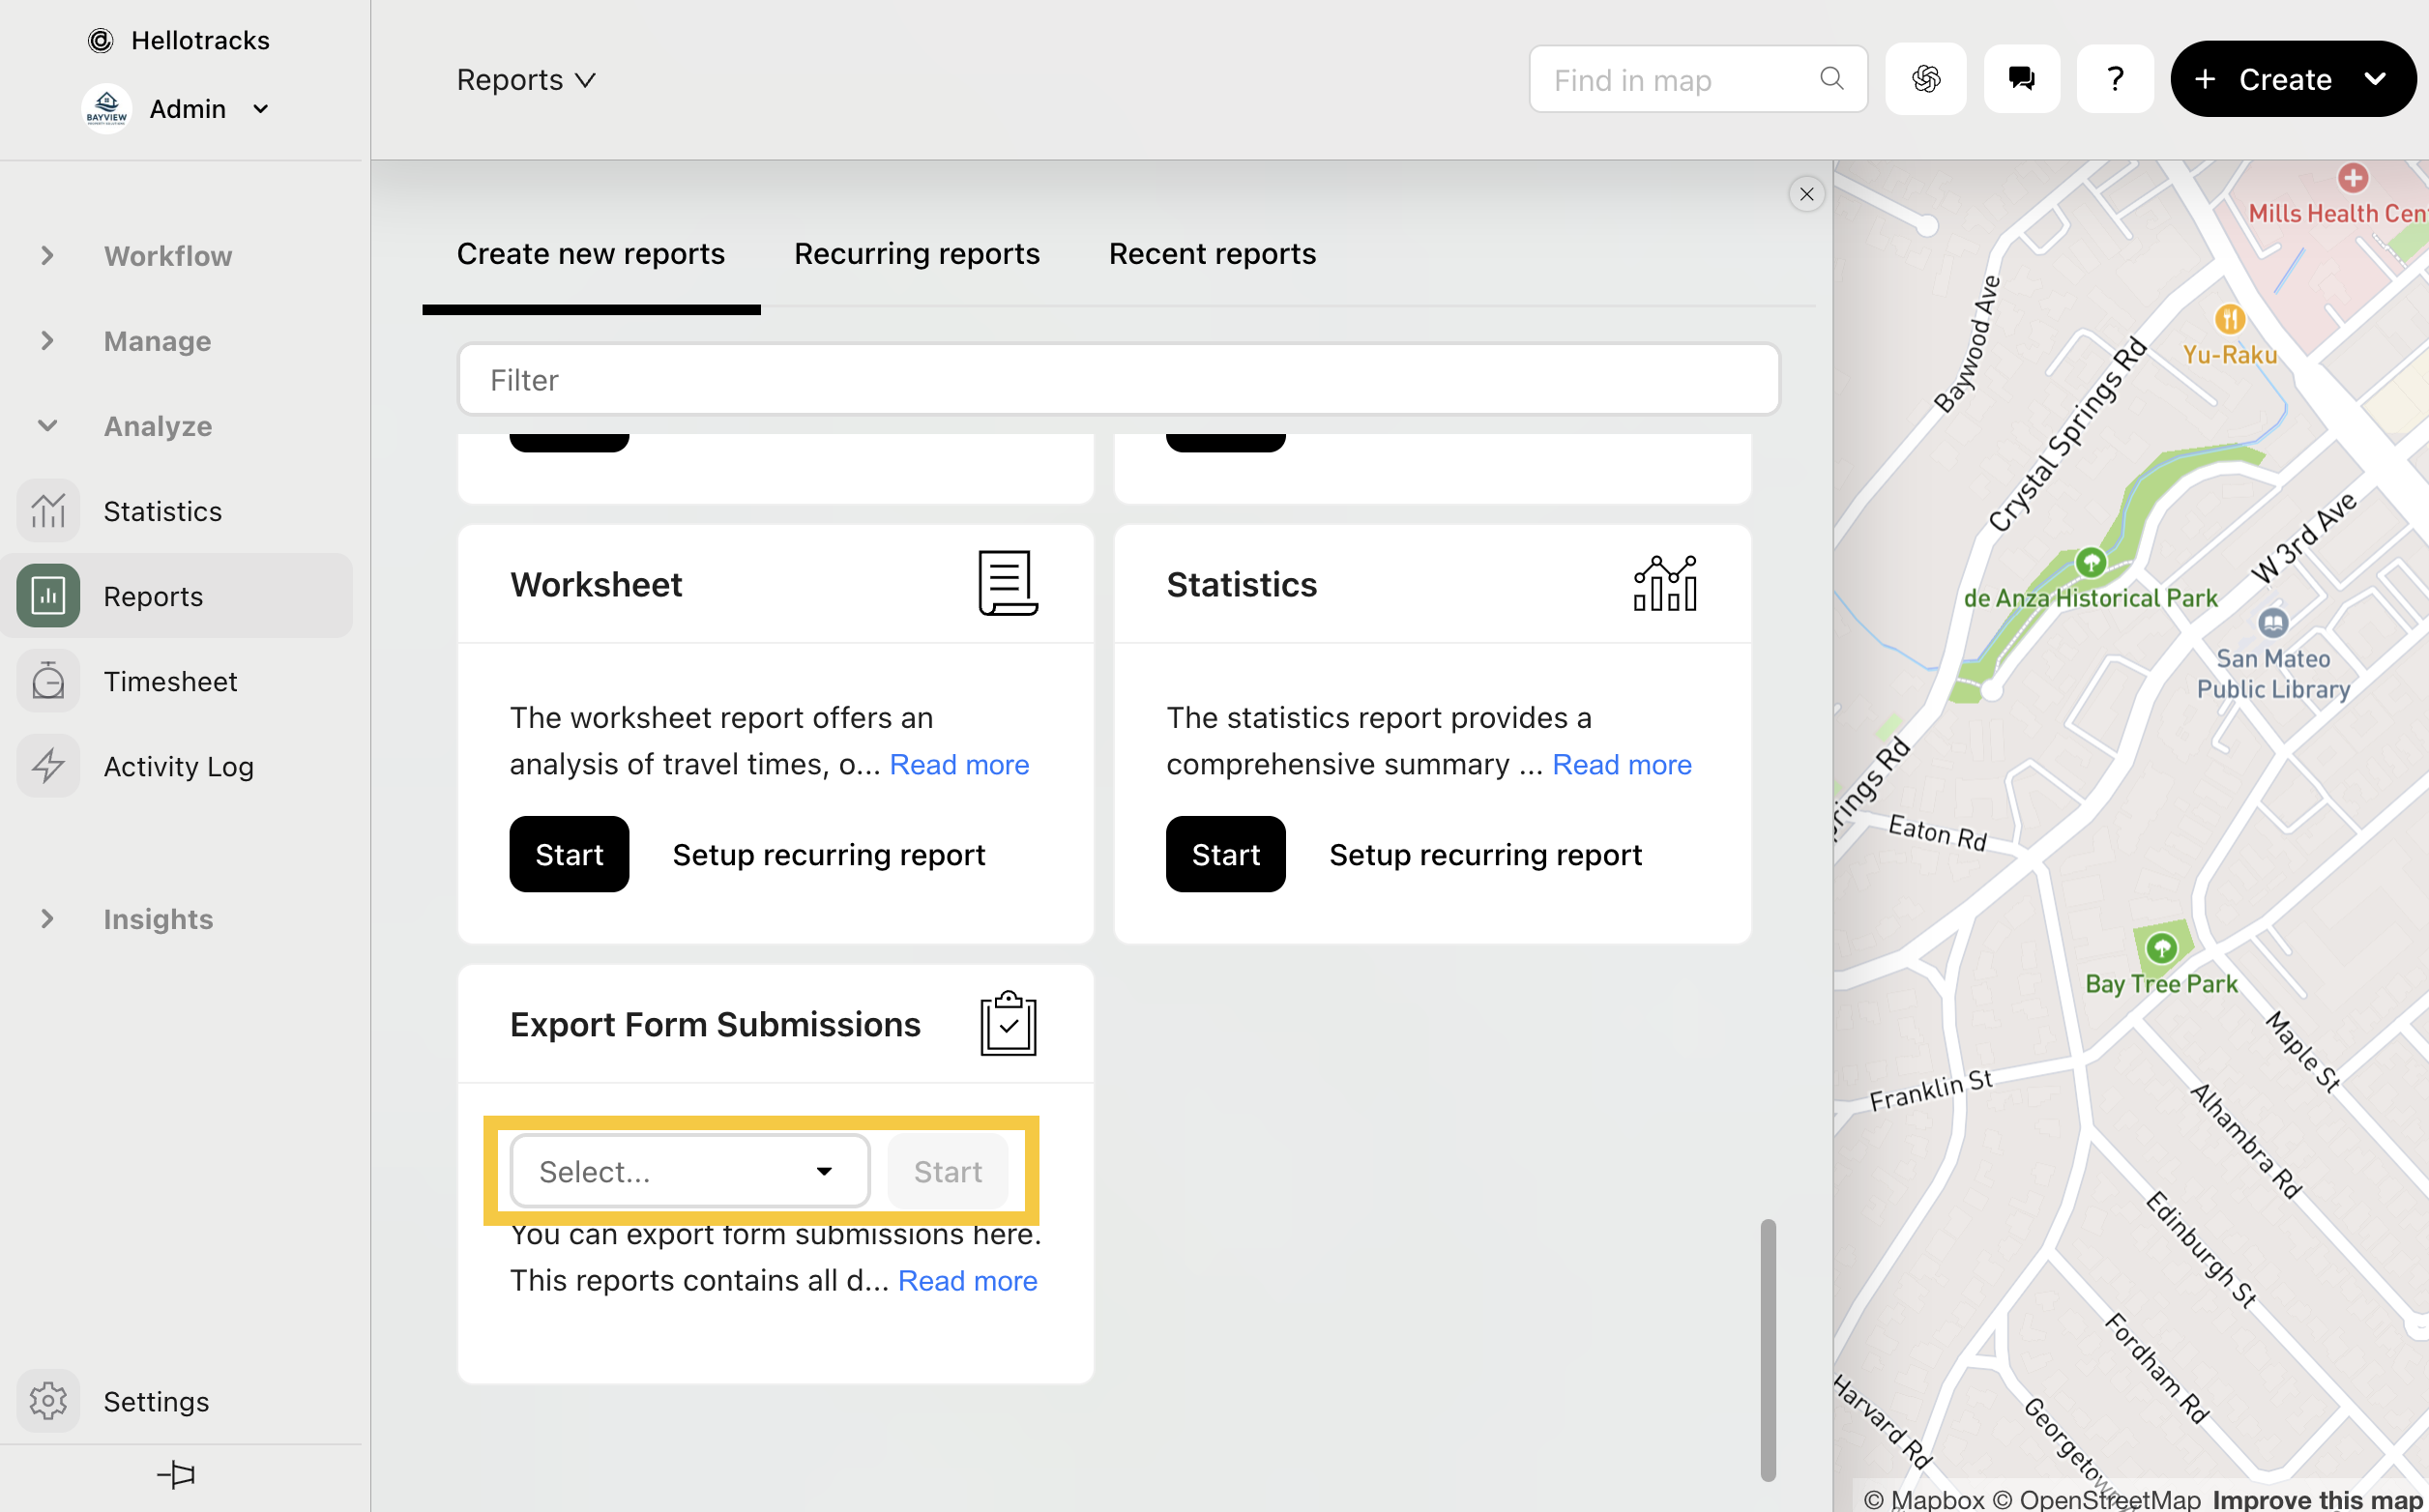Screen dimensions: 2429x1512
Task: Open Activity Log in the sidebar
Action: [179, 766]
